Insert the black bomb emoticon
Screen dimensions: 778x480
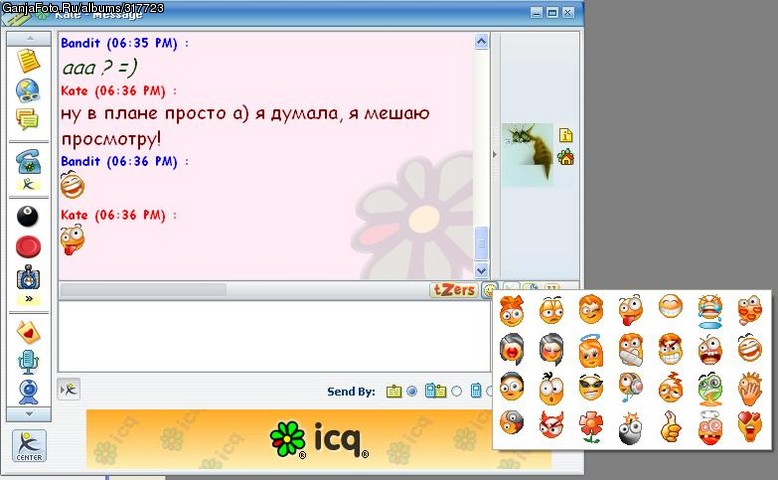pos(631,428)
